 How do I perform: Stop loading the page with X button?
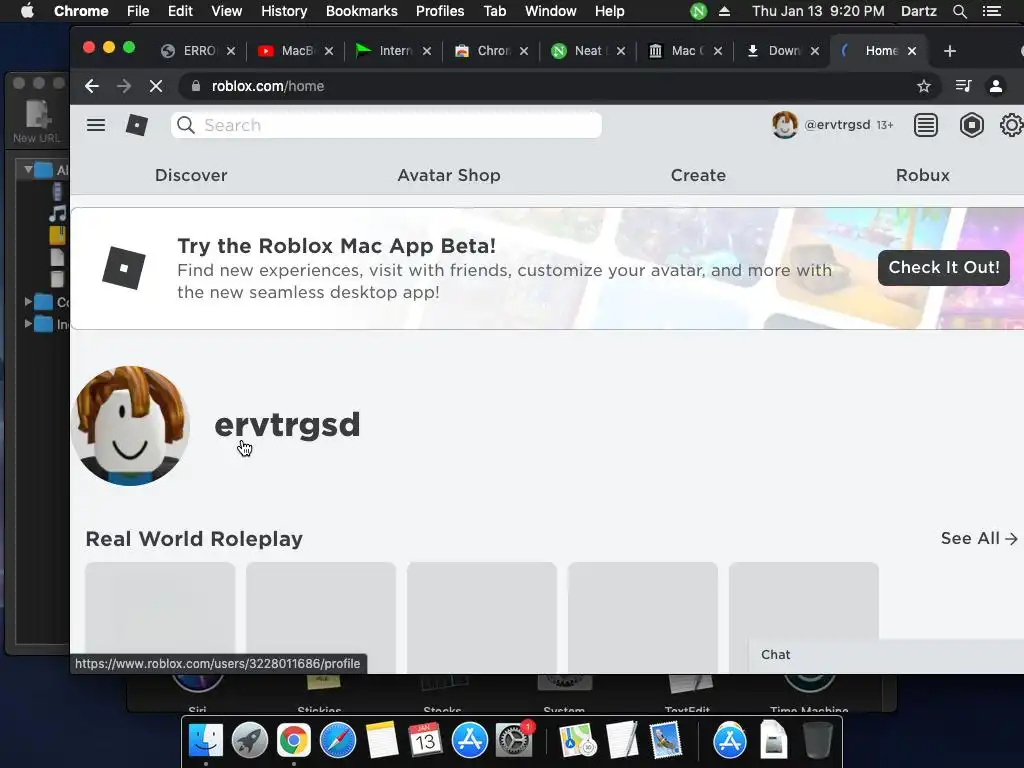click(x=155, y=86)
